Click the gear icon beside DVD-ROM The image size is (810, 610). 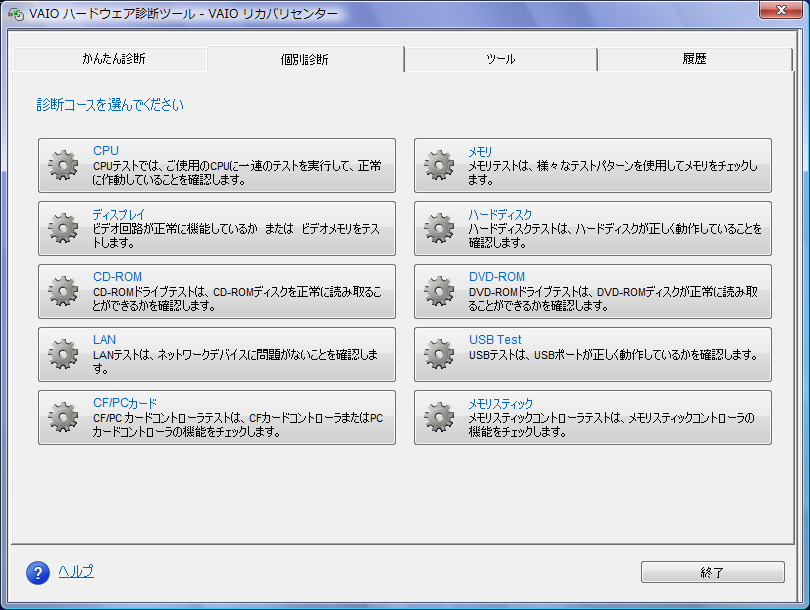coord(439,291)
